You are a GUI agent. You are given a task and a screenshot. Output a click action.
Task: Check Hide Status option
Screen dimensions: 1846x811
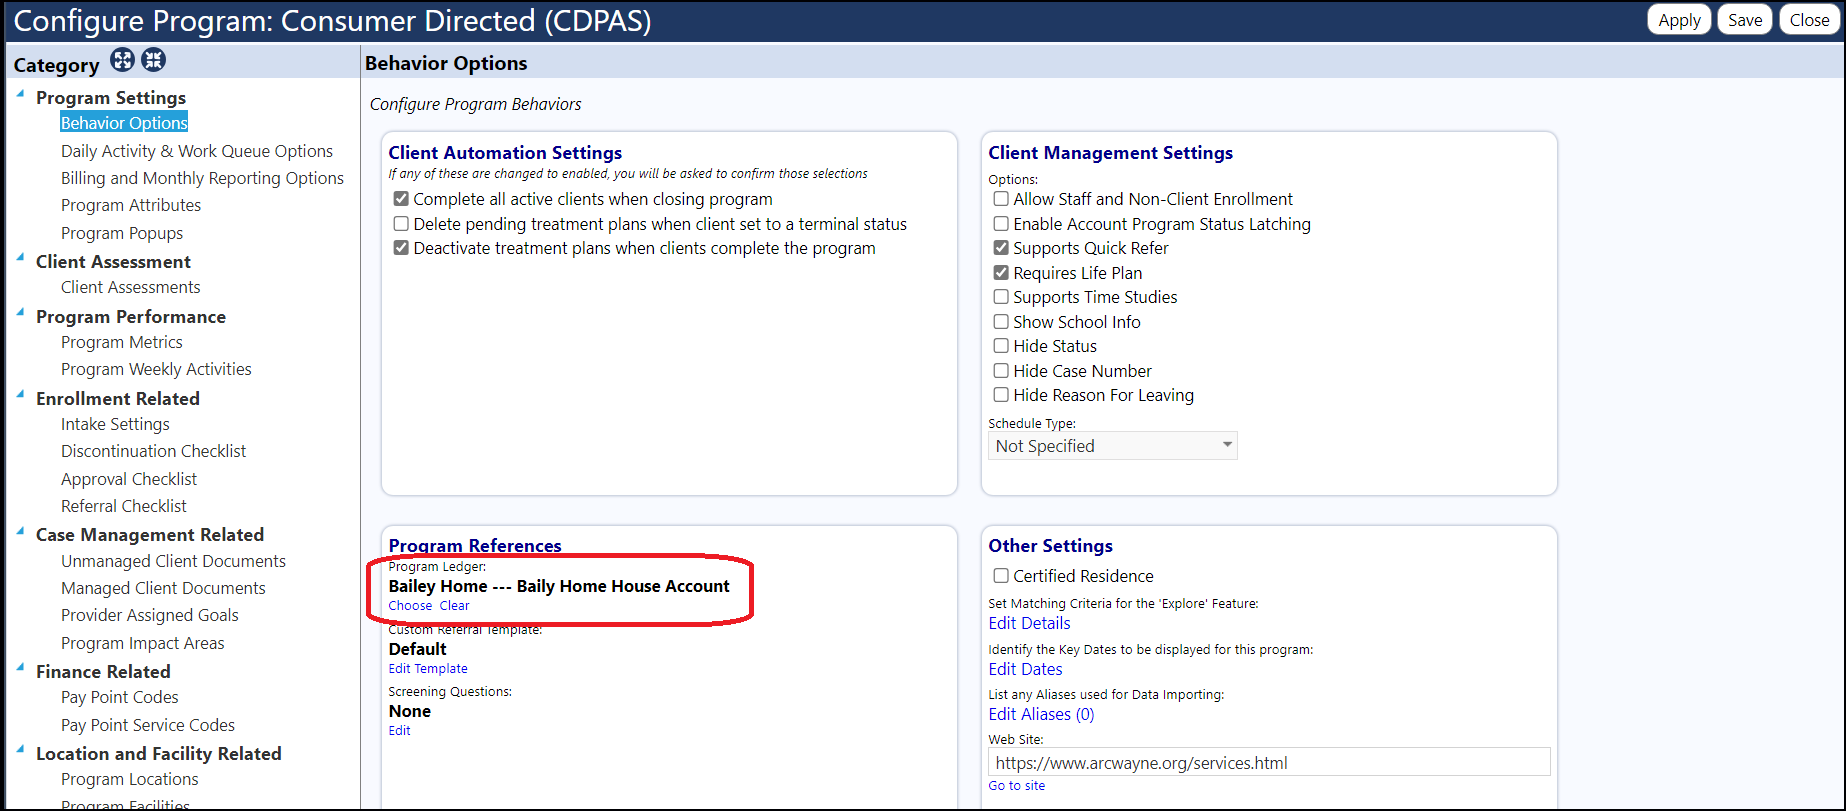coord(1001,346)
